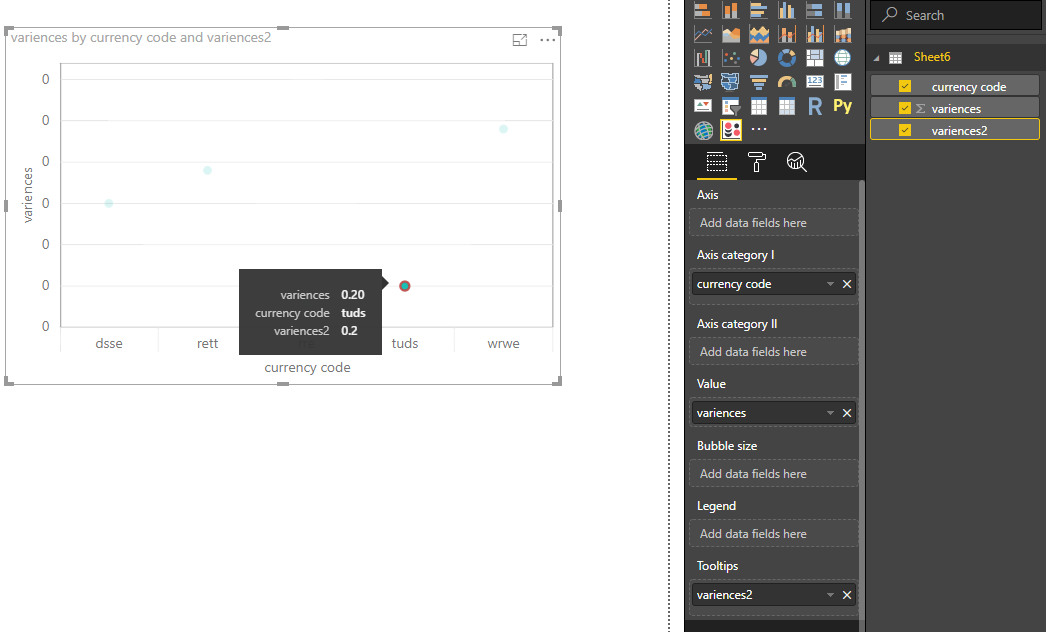Image resolution: width=1051 pixels, height=632 pixels.
Task: Select the Filled map icon
Action: pos(702,82)
